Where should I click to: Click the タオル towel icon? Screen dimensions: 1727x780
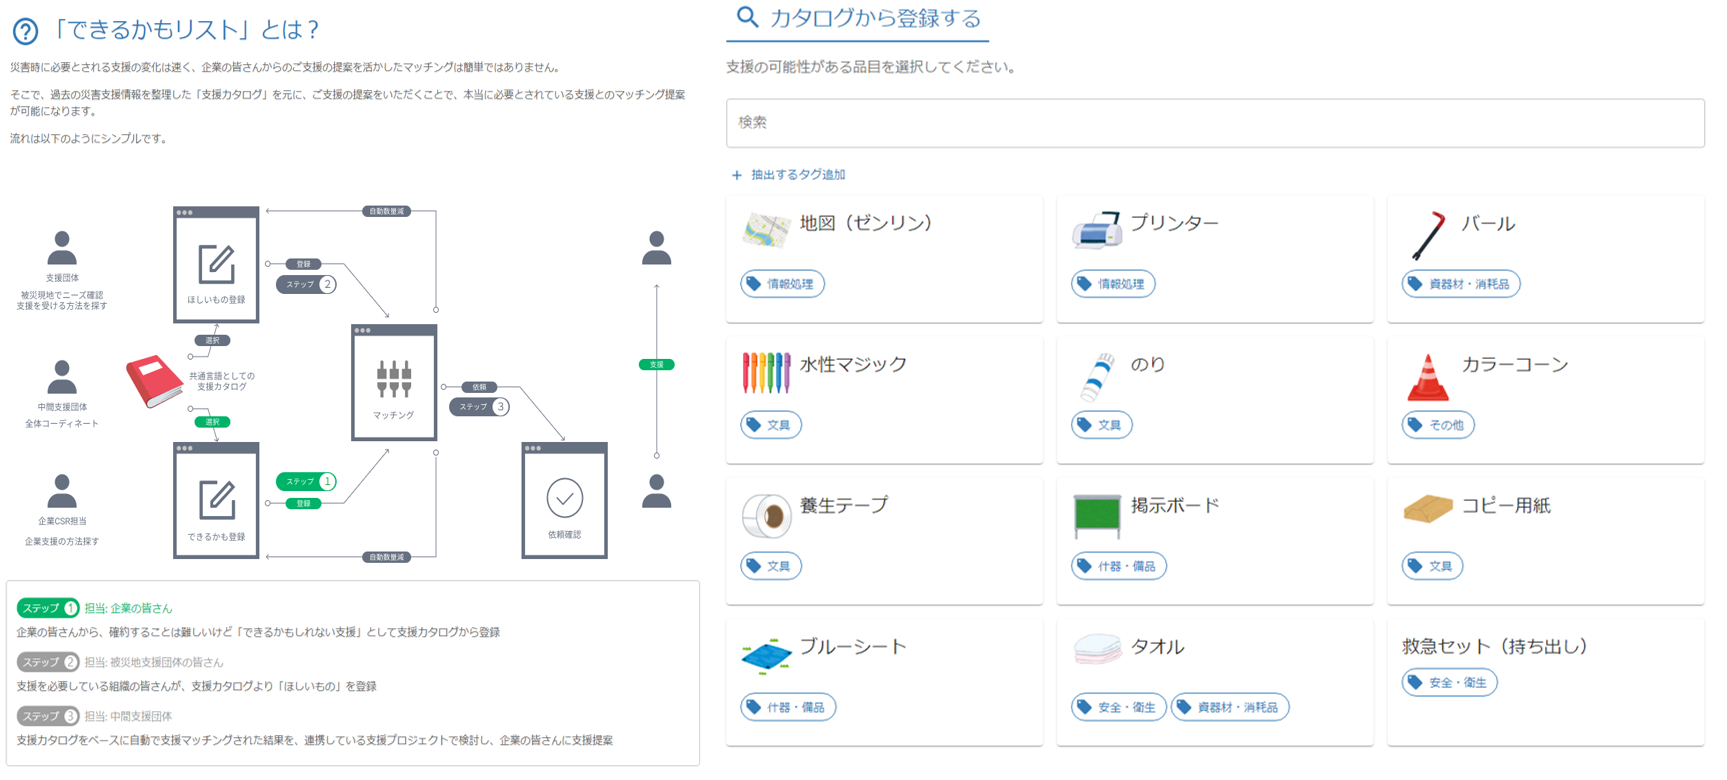[x=1097, y=650]
